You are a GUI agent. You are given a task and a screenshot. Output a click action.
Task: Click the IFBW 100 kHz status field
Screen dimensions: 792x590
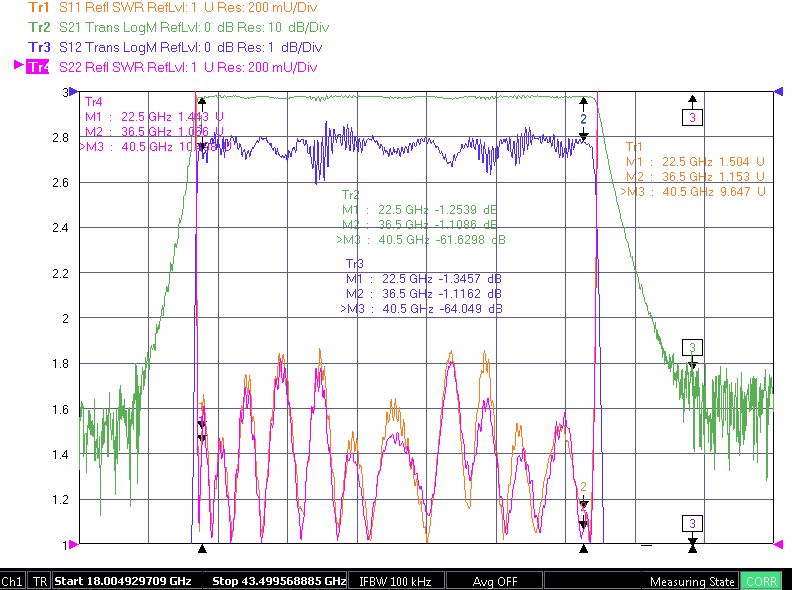(395, 581)
